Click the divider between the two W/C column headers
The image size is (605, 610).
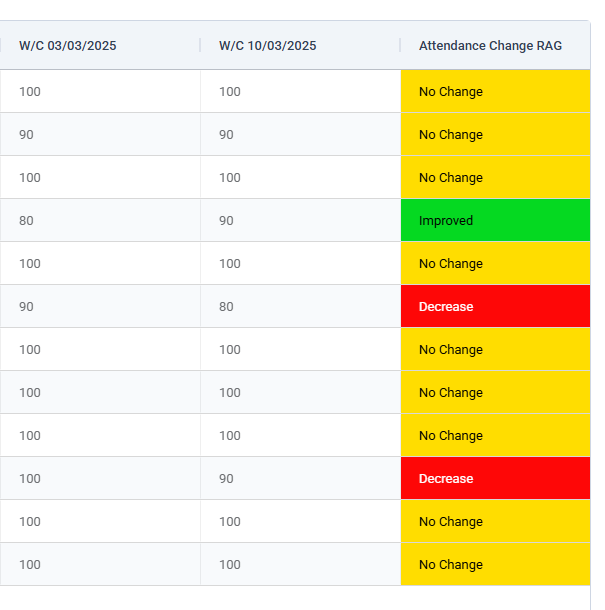pyautogui.click(x=200, y=45)
